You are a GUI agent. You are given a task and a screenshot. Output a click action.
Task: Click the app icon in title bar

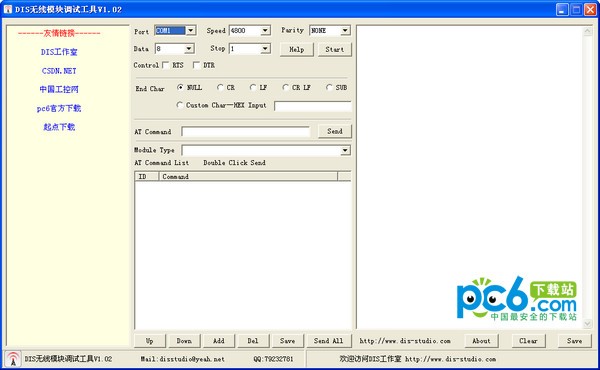(8, 9)
